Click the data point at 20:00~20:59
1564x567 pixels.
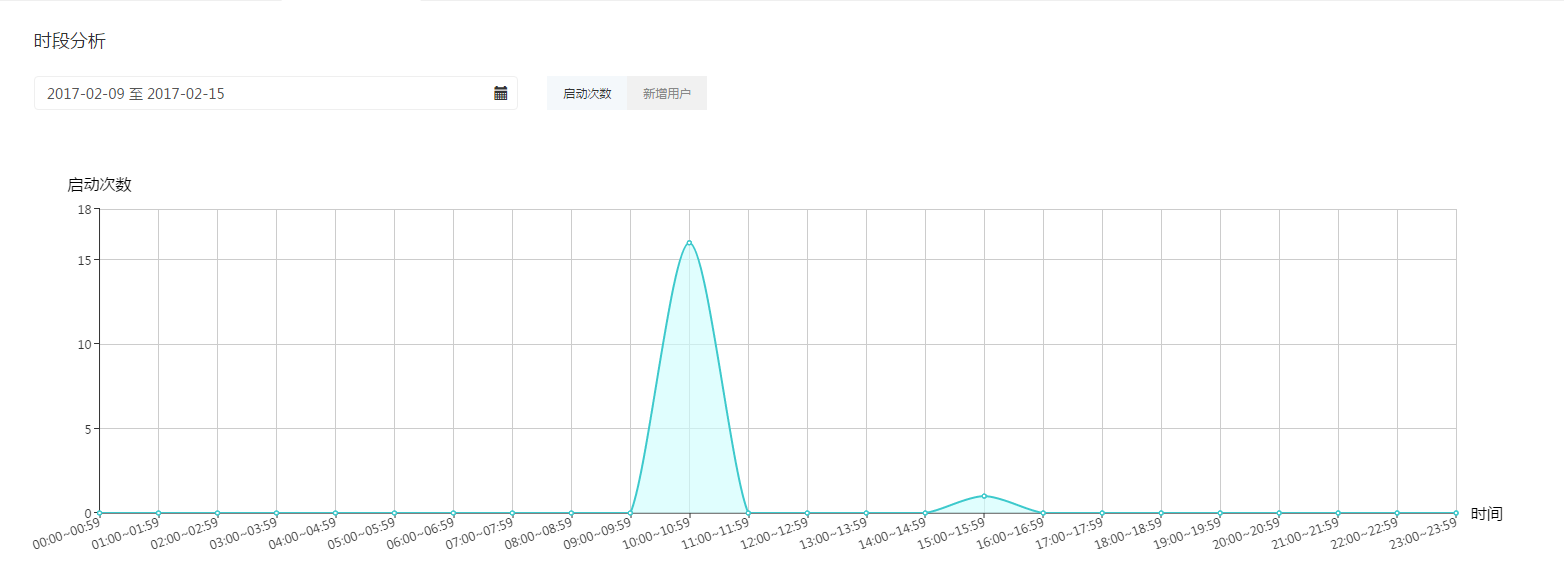click(x=1279, y=513)
